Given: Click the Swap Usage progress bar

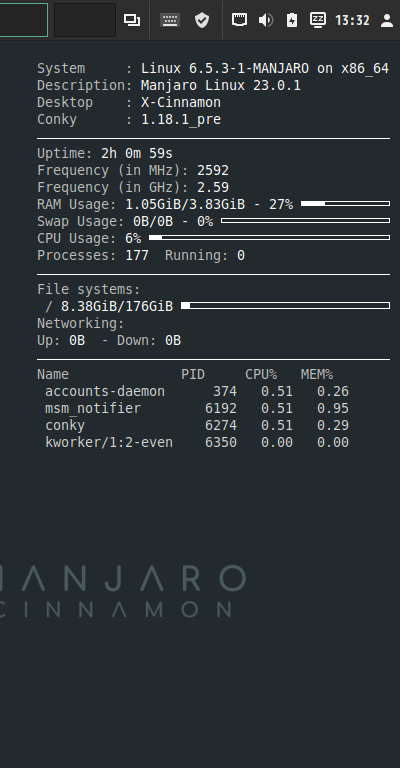Looking at the screenshot, I should click(306, 220).
